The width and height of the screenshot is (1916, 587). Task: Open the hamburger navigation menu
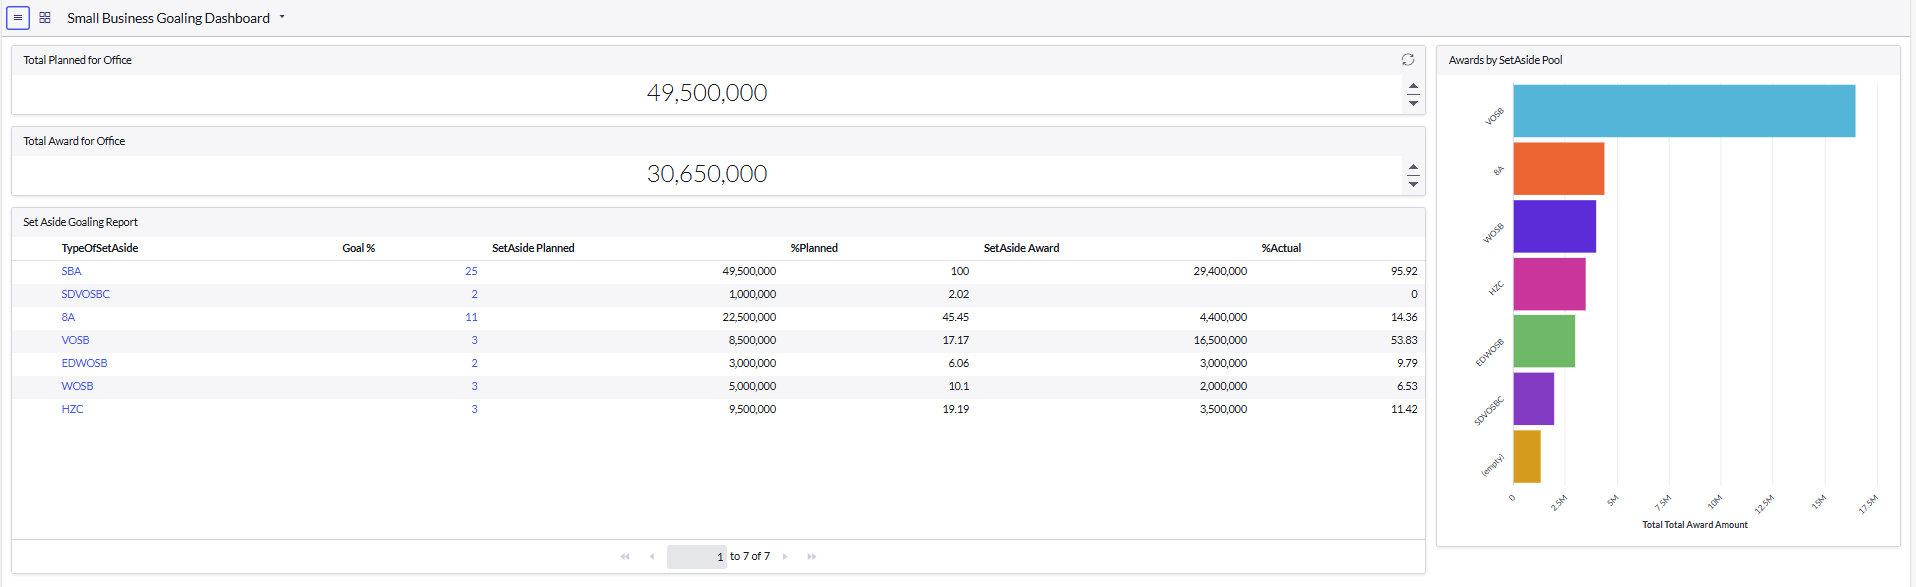coord(18,18)
